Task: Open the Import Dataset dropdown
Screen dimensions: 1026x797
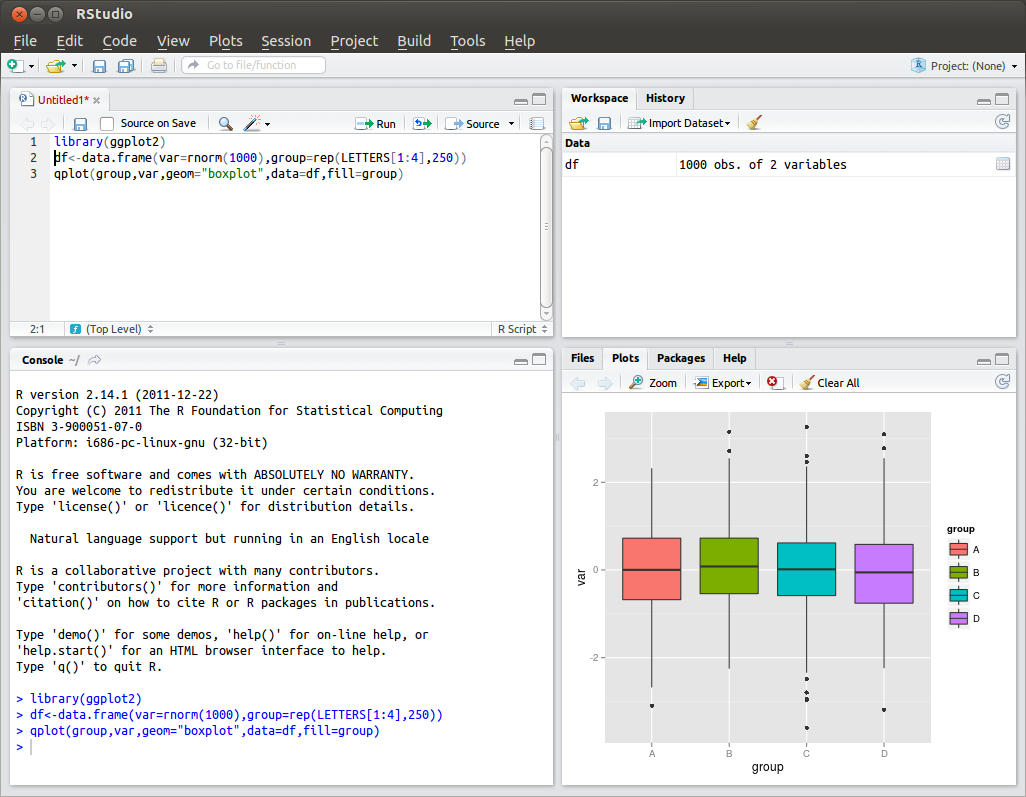Action: pos(679,122)
